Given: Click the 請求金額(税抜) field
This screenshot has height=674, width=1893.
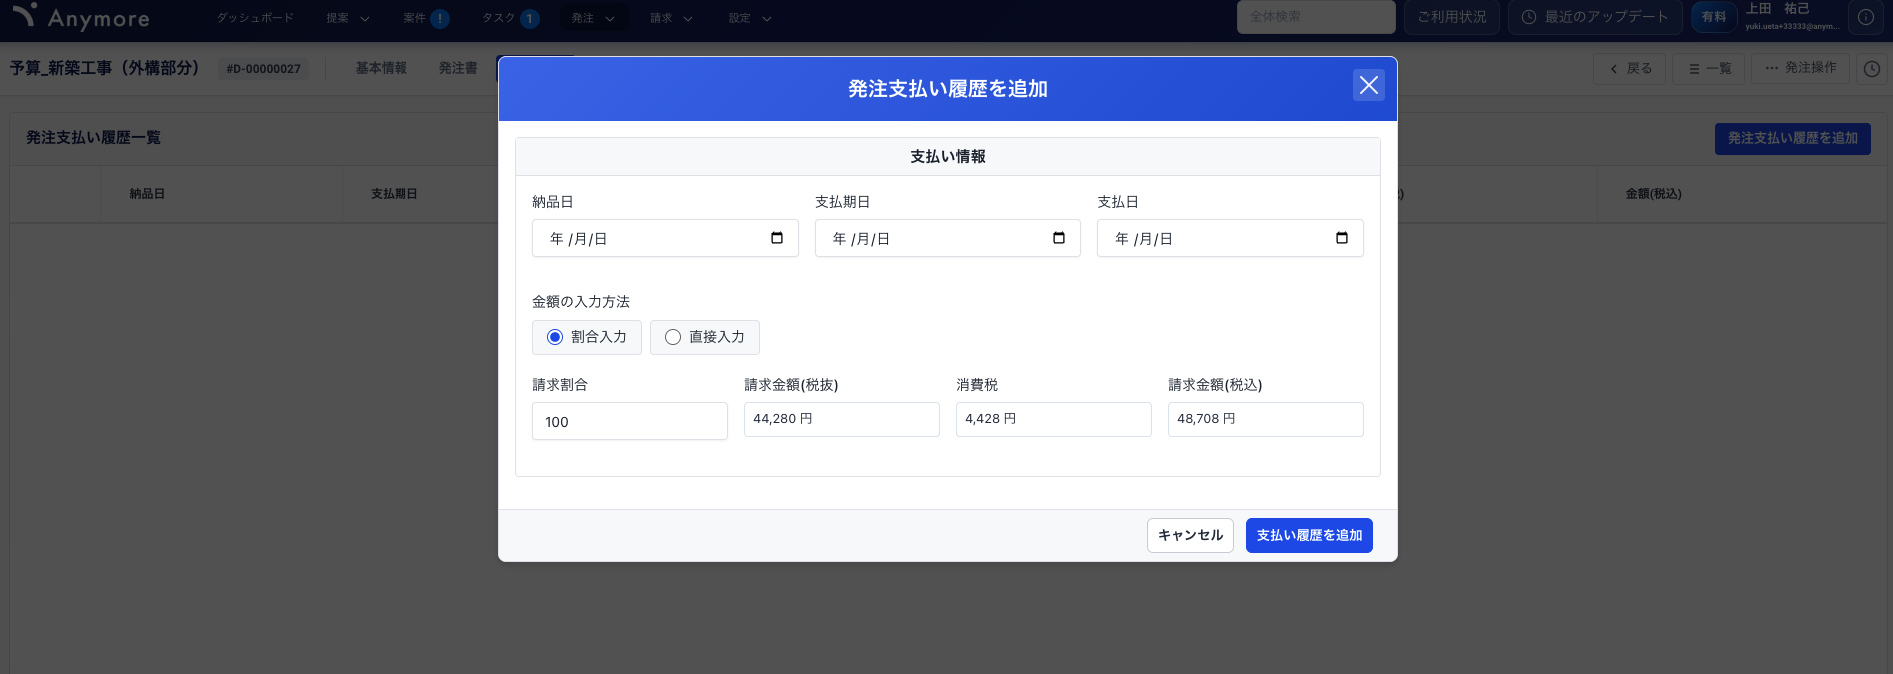Looking at the screenshot, I should [x=842, y=419].
